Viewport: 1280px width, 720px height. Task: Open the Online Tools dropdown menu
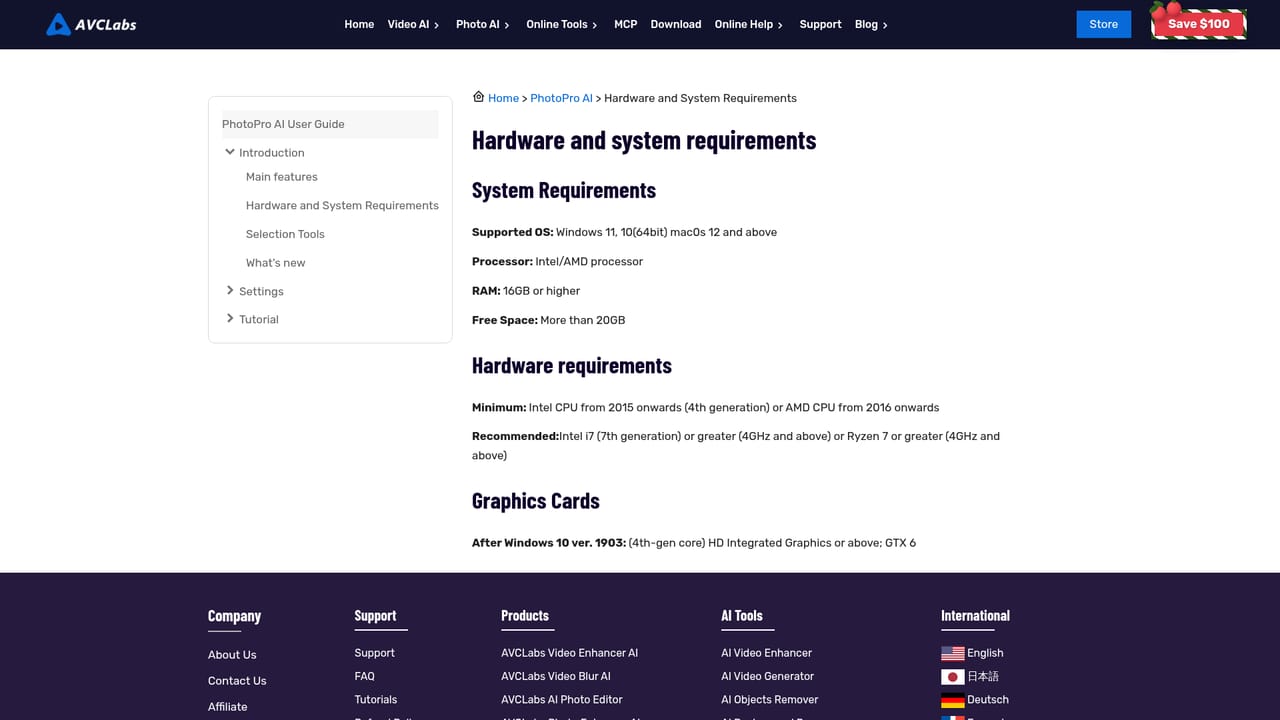click(562, 24)
